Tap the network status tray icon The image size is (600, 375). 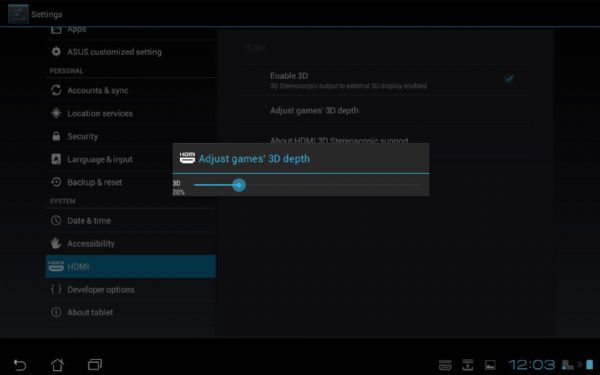[567, 365]
